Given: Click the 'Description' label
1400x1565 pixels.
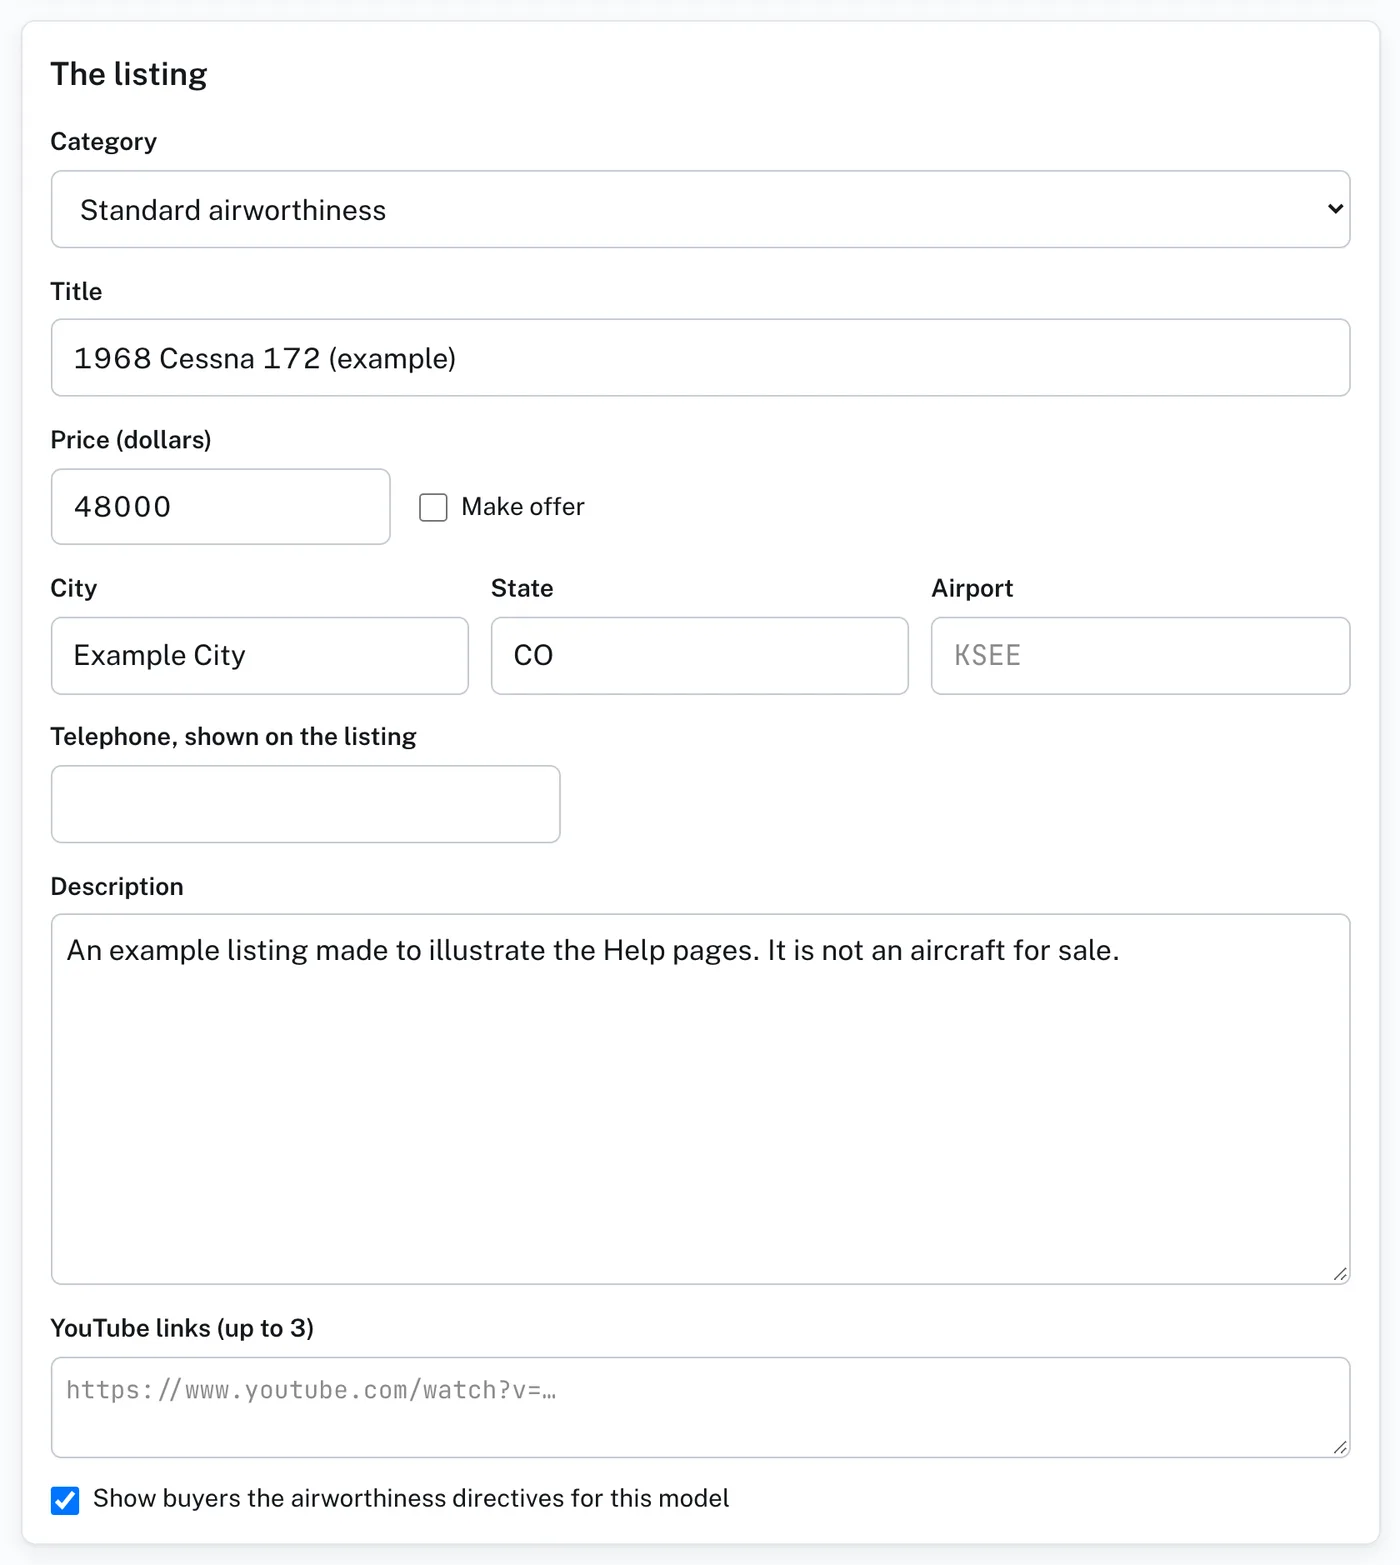Looking at the screenshot, I should 117,887.
